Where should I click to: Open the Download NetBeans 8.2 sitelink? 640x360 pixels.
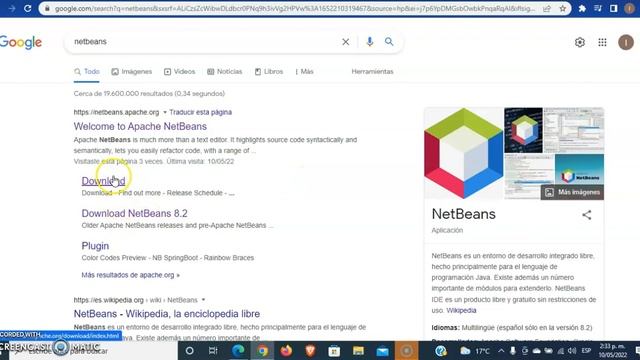[134, 213]
